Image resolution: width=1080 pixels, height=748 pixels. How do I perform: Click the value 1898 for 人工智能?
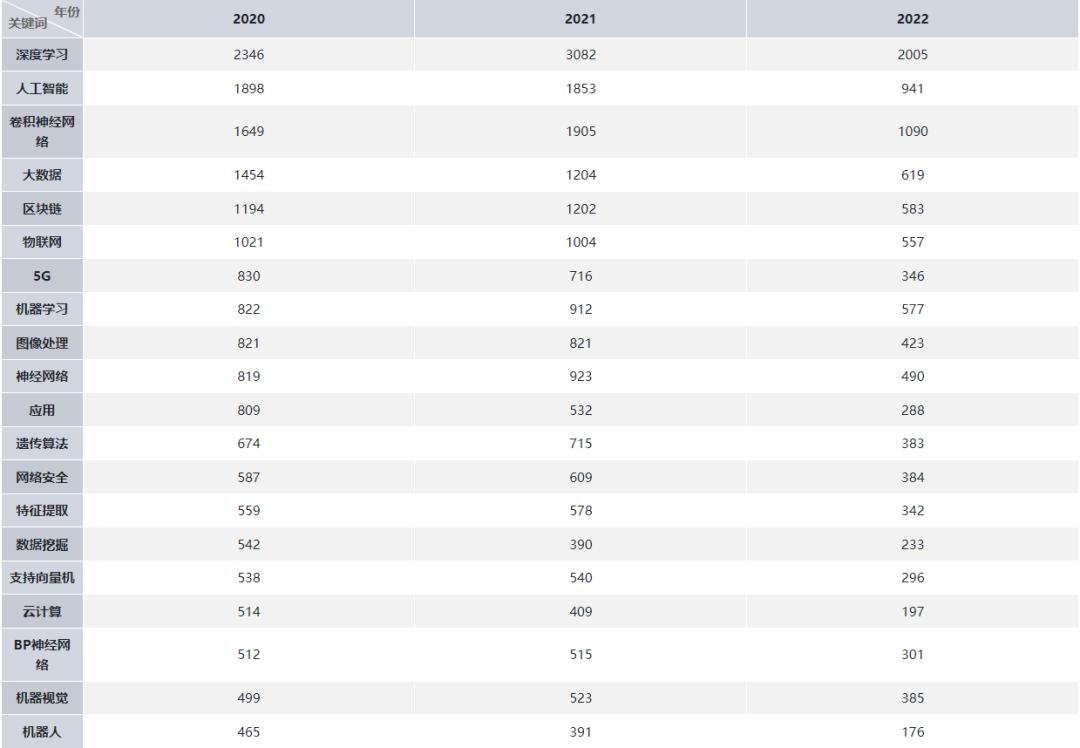[249, 88]
